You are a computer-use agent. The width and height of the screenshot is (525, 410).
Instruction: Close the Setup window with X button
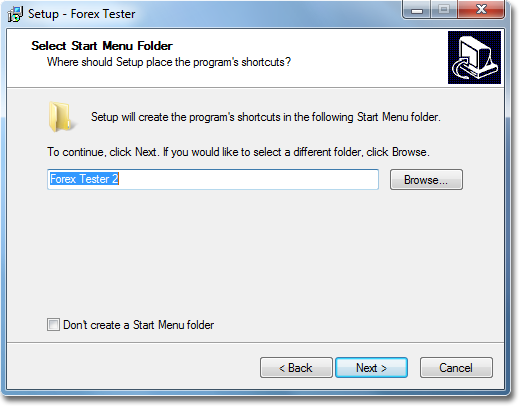click(x=481, y=10)
